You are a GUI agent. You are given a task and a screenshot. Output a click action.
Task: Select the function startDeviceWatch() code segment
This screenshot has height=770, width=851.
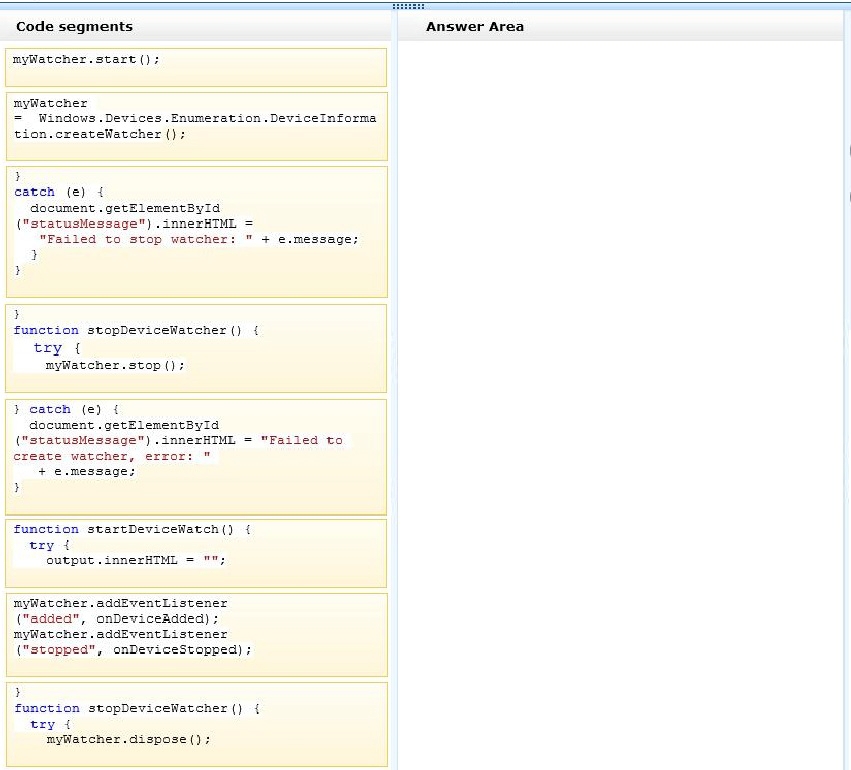tap(196, 553)
